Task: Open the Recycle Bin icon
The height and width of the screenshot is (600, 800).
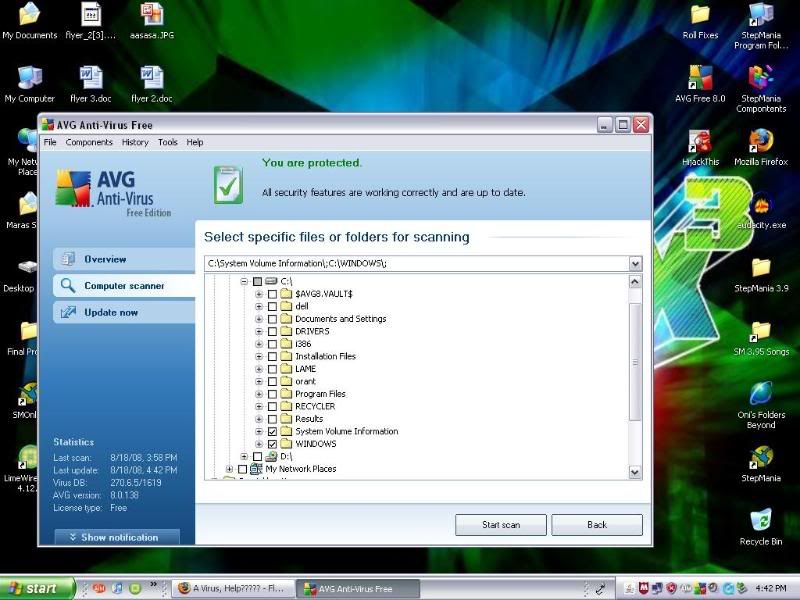Action: (761, 521)
